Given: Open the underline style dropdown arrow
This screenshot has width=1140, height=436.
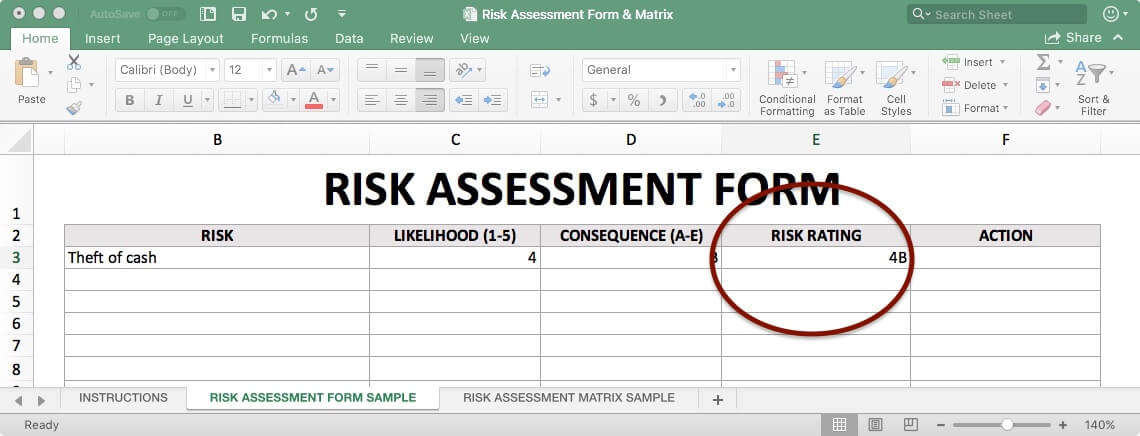Looking at the screenshot, I should coord(208,100).
